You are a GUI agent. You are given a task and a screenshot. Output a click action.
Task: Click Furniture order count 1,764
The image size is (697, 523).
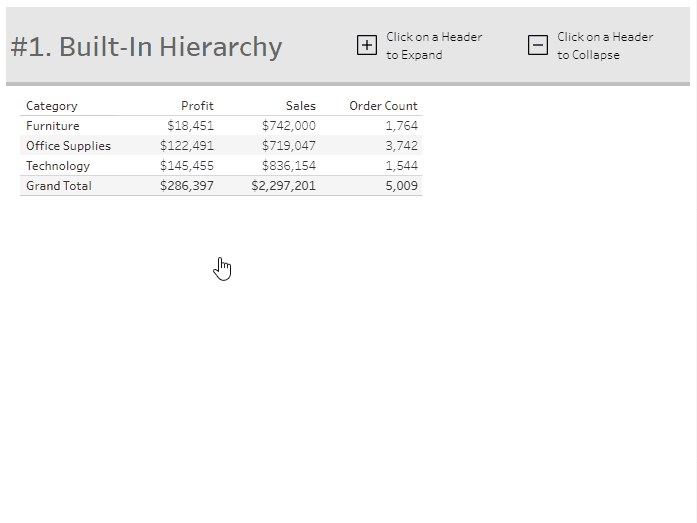pyautogui.click(x=401, y=126)
